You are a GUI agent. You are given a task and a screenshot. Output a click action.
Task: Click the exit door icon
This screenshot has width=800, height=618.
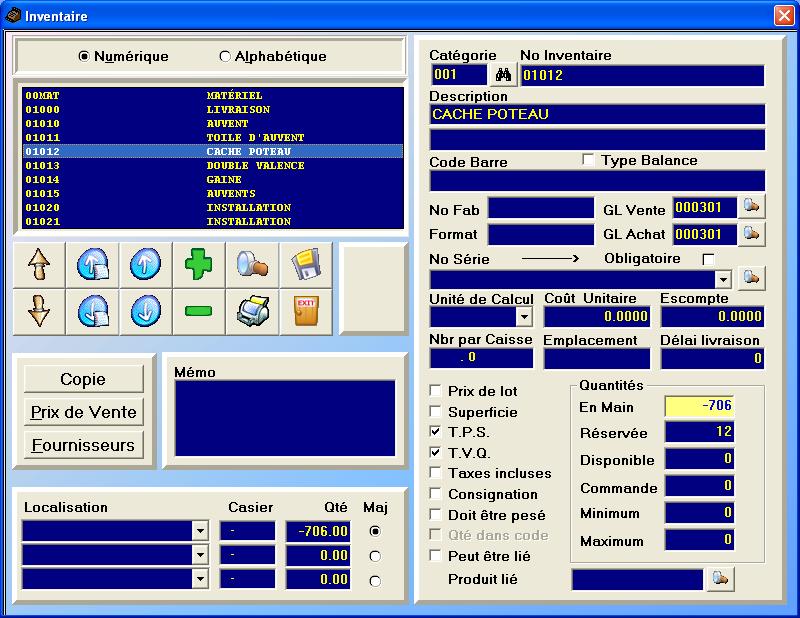(x=306, y=312)
